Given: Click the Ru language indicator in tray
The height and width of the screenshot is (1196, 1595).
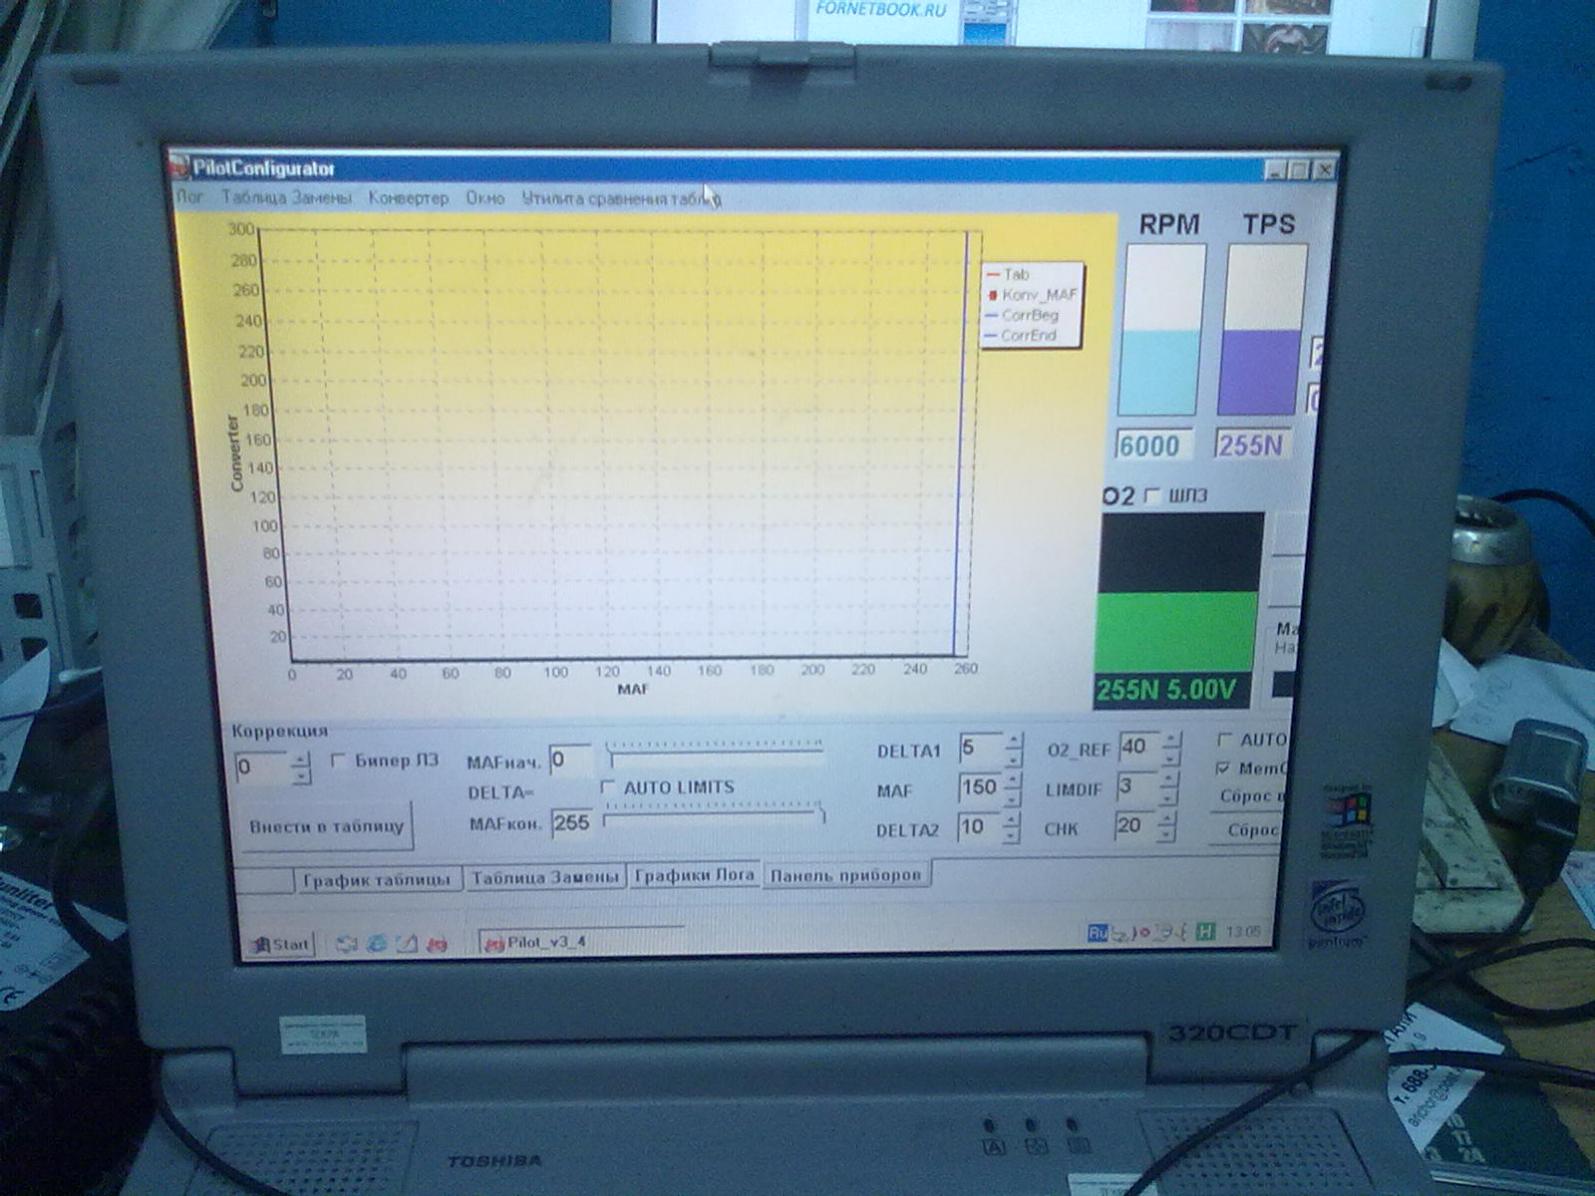Looking at the screenshot, I should tap(1097, 933).
